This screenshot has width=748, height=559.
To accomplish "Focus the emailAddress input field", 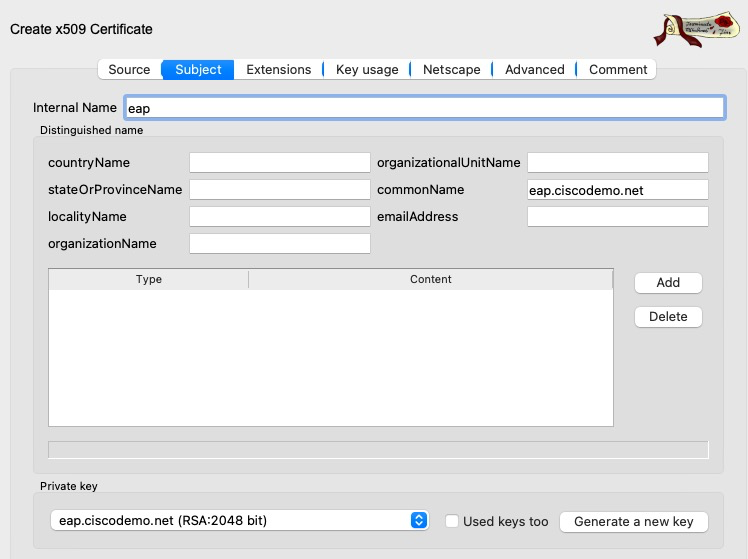I will point(617,217).
